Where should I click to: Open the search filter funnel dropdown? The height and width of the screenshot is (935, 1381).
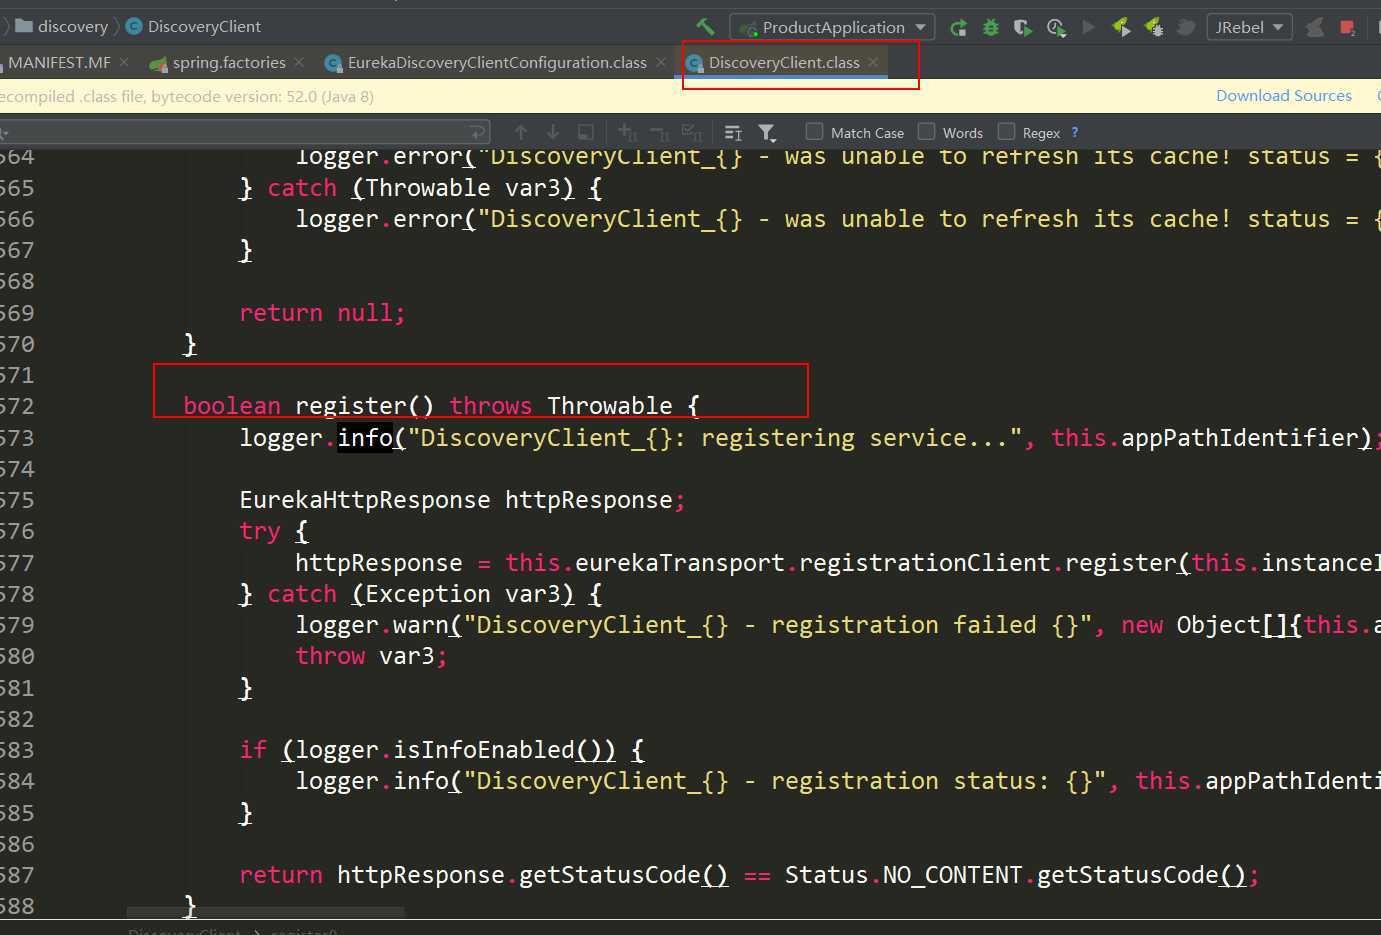tap(767, 132)
